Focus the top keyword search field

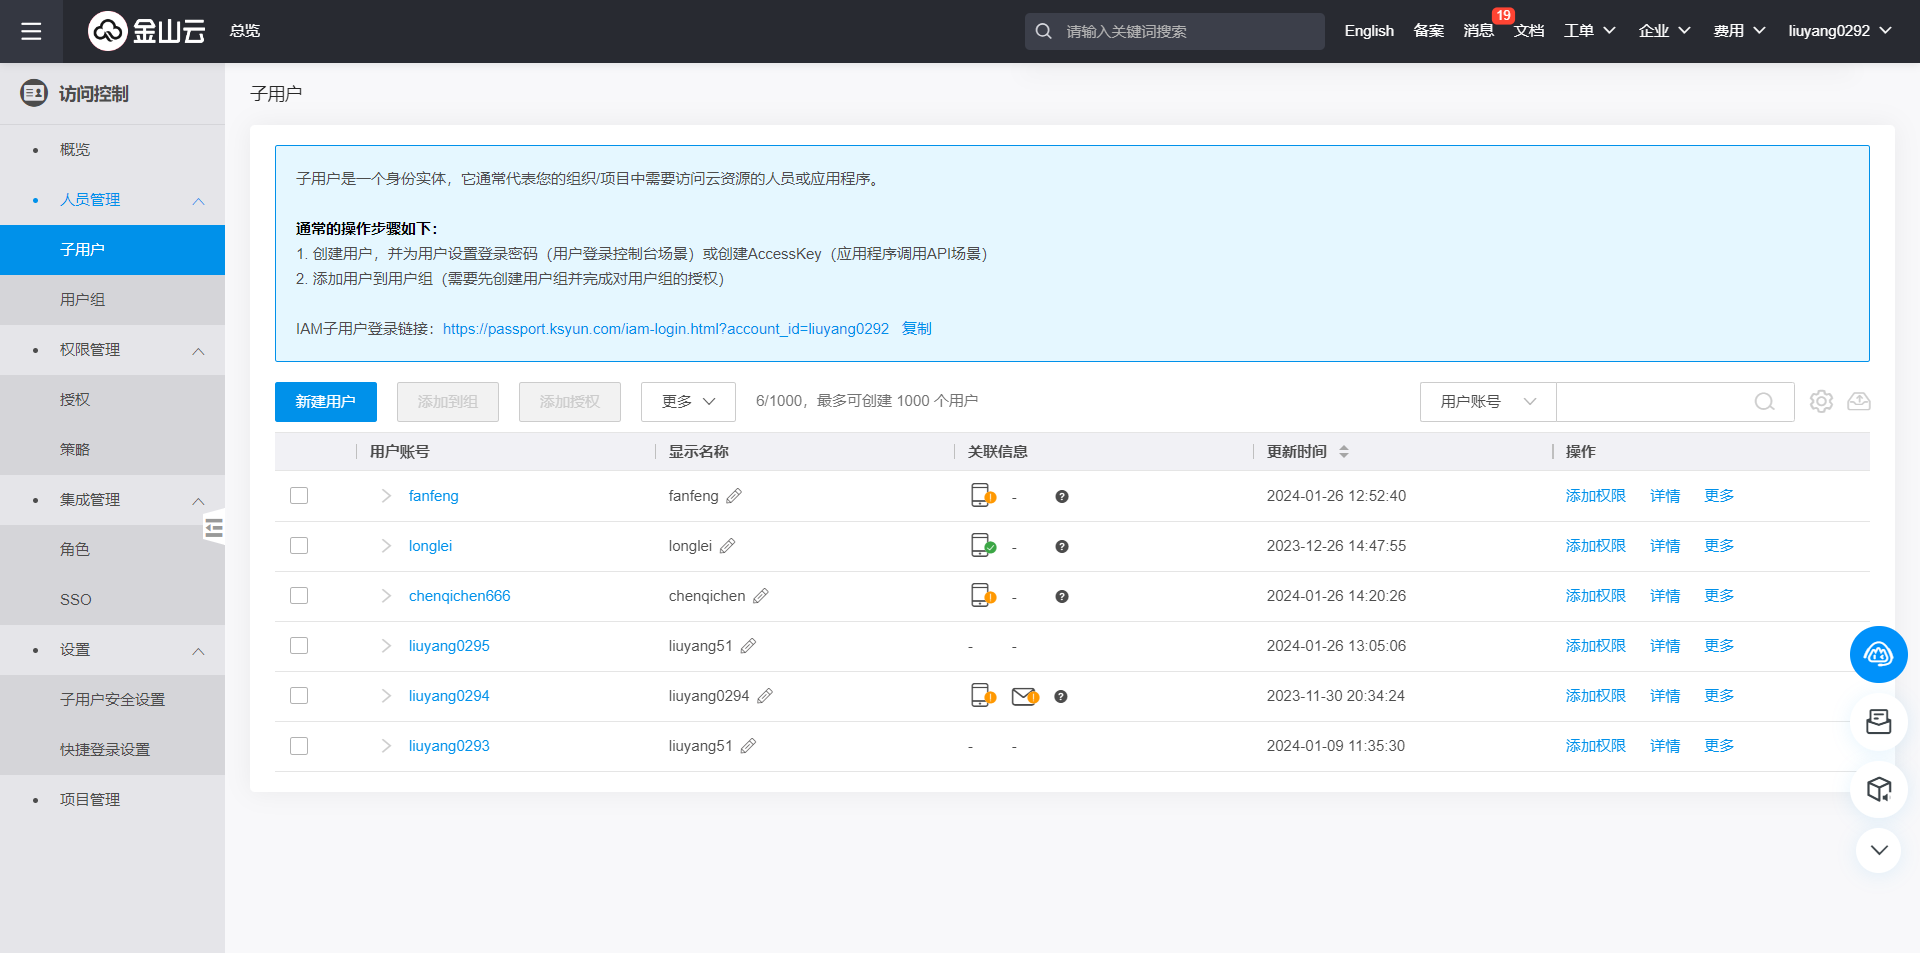click(x=1185, y=31)
